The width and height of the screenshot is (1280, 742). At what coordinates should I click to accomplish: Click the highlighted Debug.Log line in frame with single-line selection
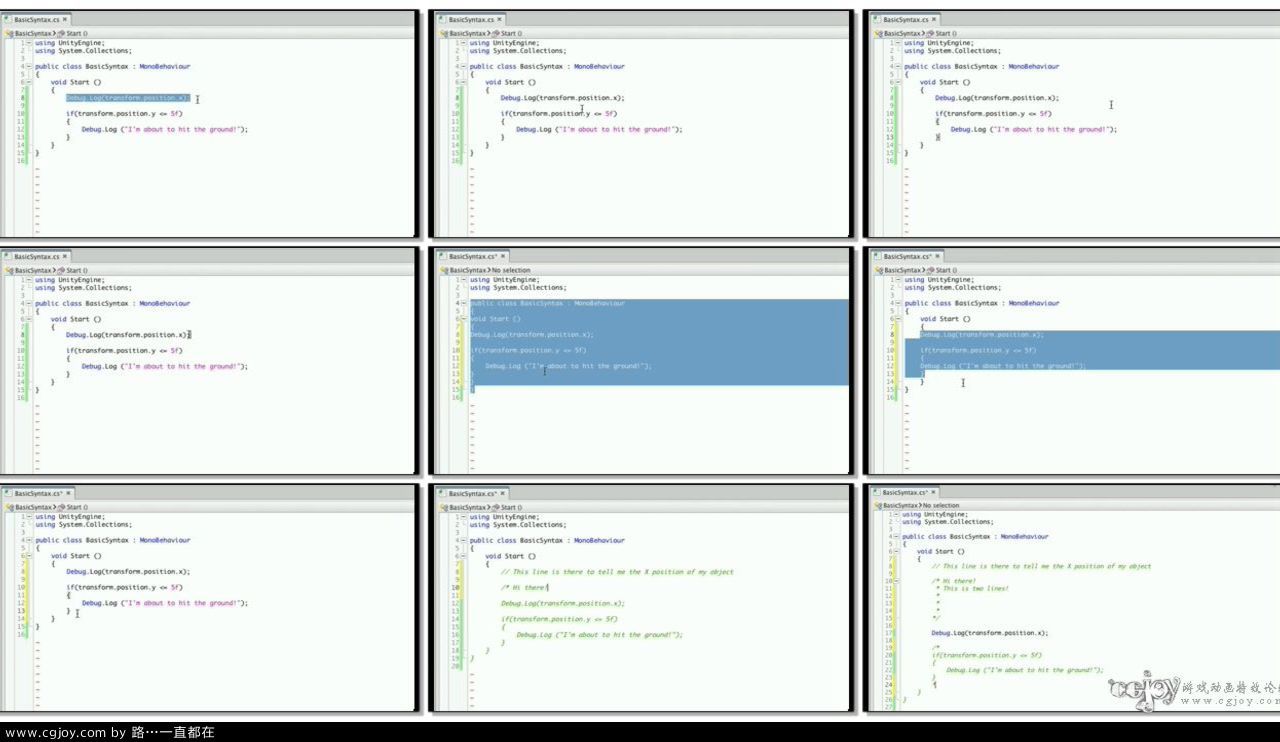click(x=127, y=98)
